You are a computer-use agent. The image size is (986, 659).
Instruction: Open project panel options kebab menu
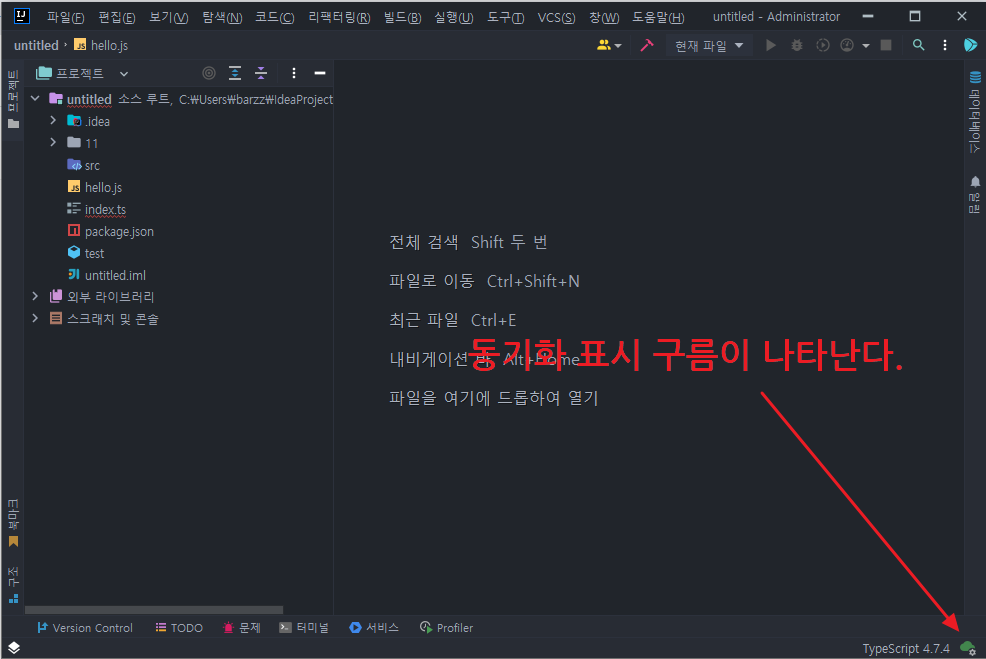coord(294,74)
